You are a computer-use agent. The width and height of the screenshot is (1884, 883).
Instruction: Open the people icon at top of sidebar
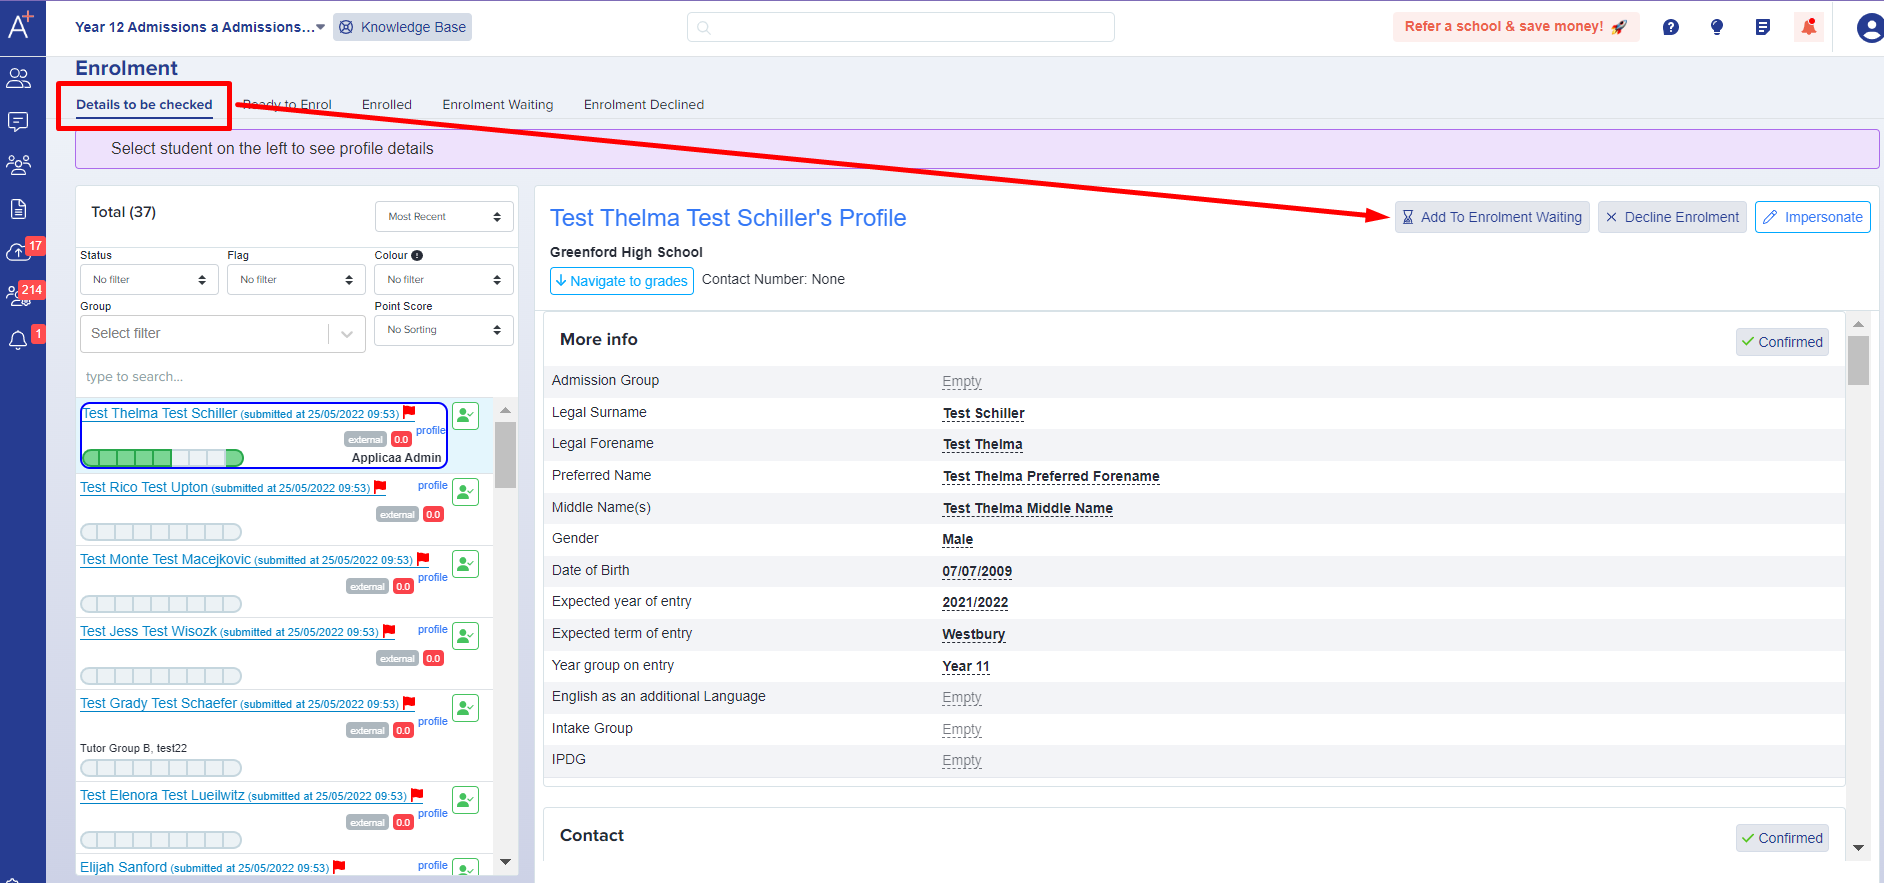[19, 78]
